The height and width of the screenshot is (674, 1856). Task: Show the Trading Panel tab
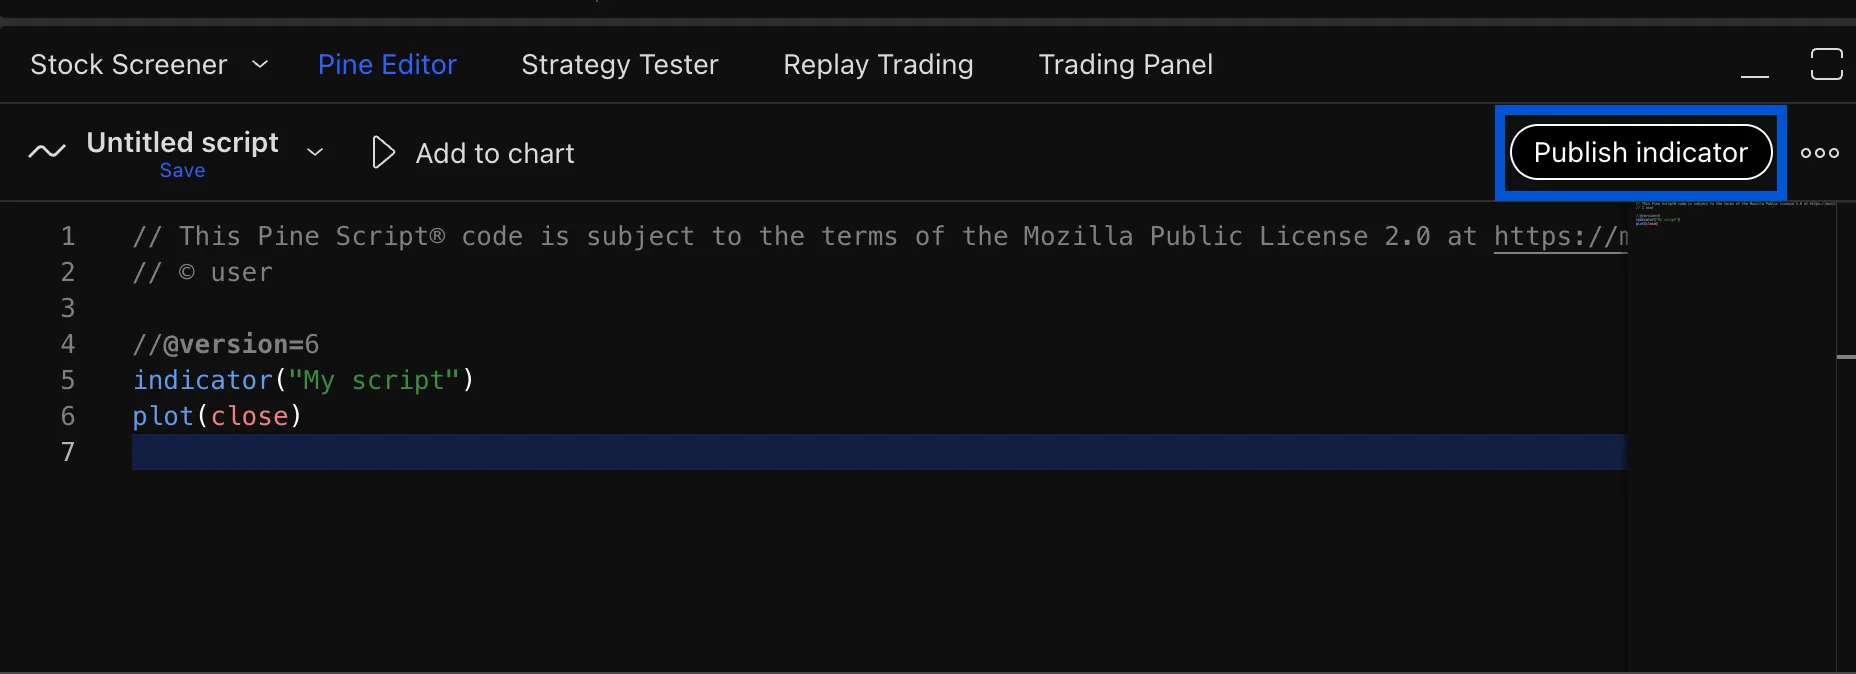1125,65
